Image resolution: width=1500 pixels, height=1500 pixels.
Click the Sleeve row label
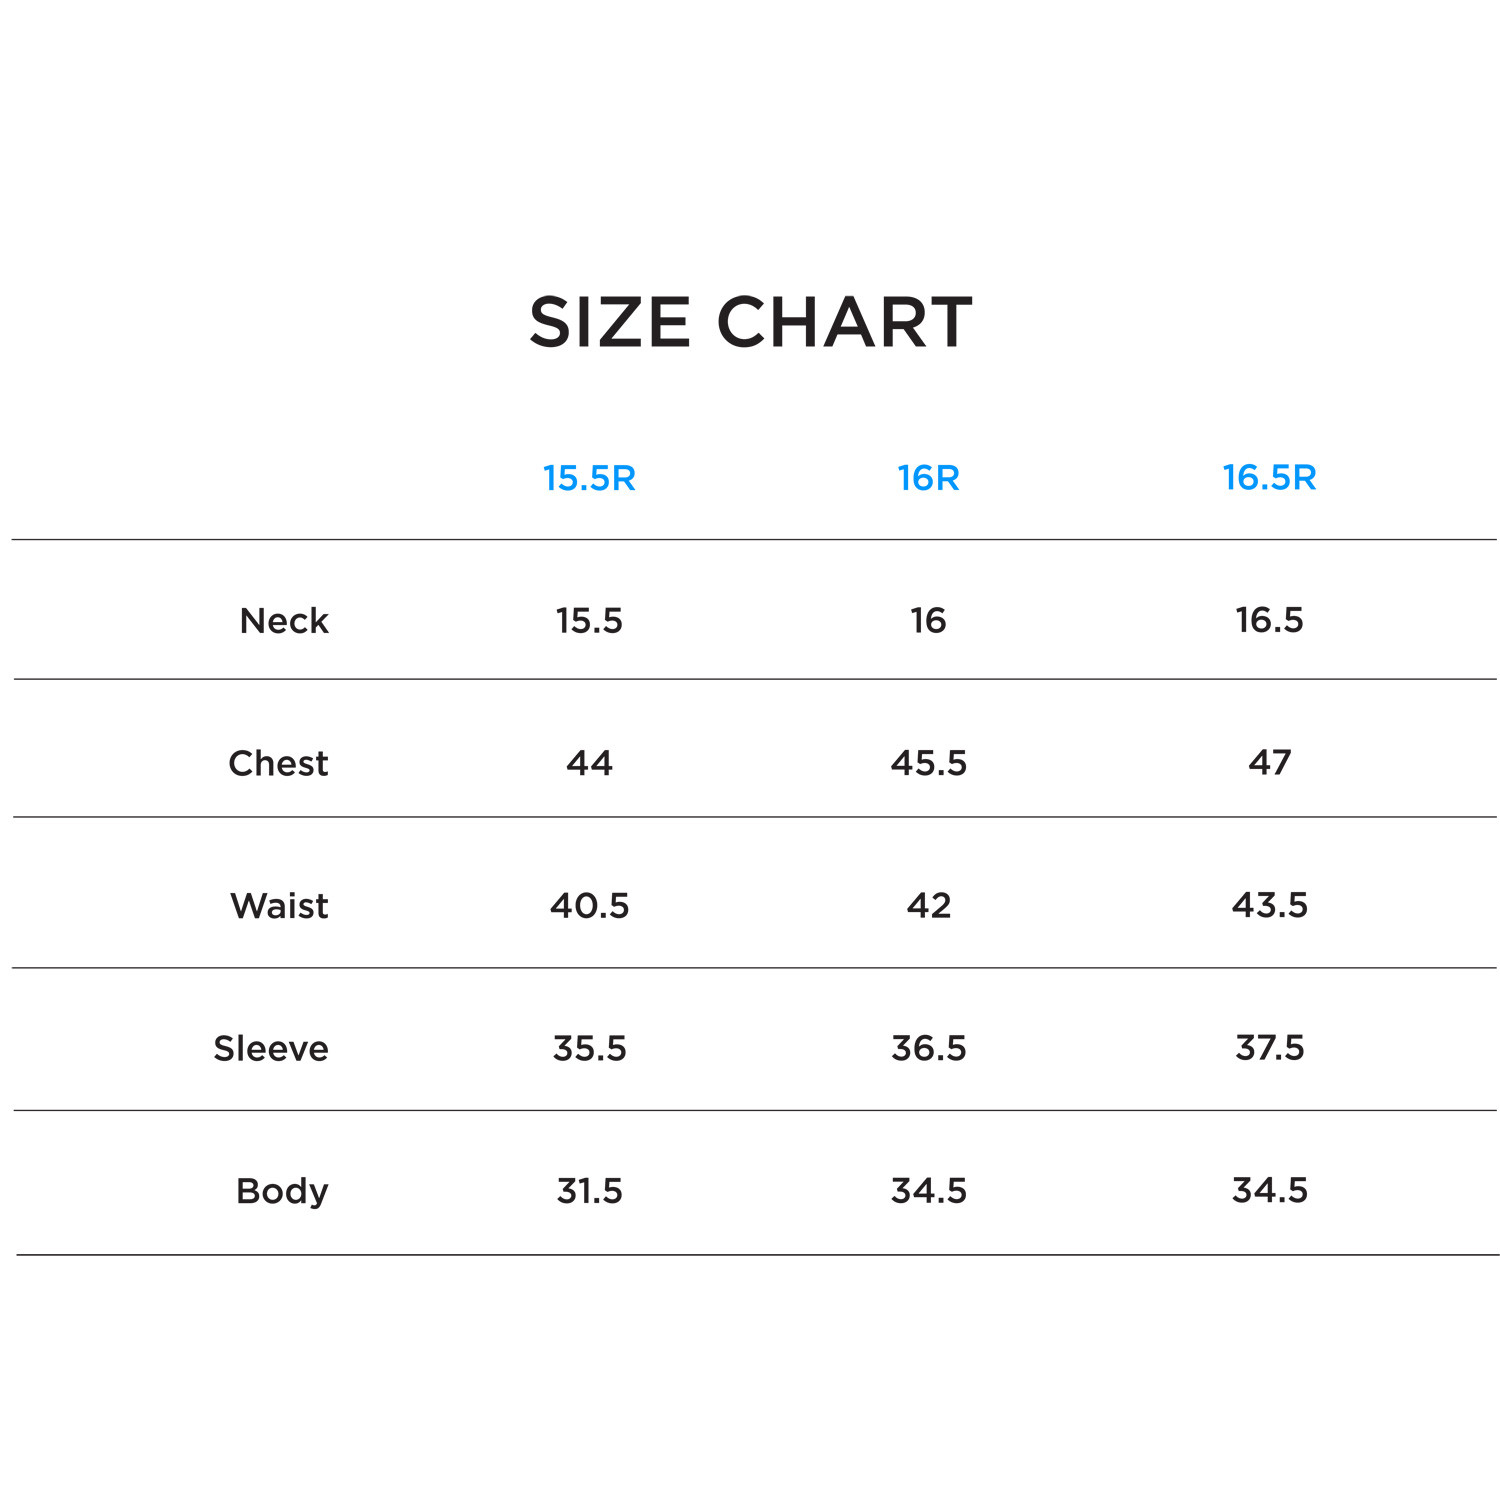point(271,1049)
